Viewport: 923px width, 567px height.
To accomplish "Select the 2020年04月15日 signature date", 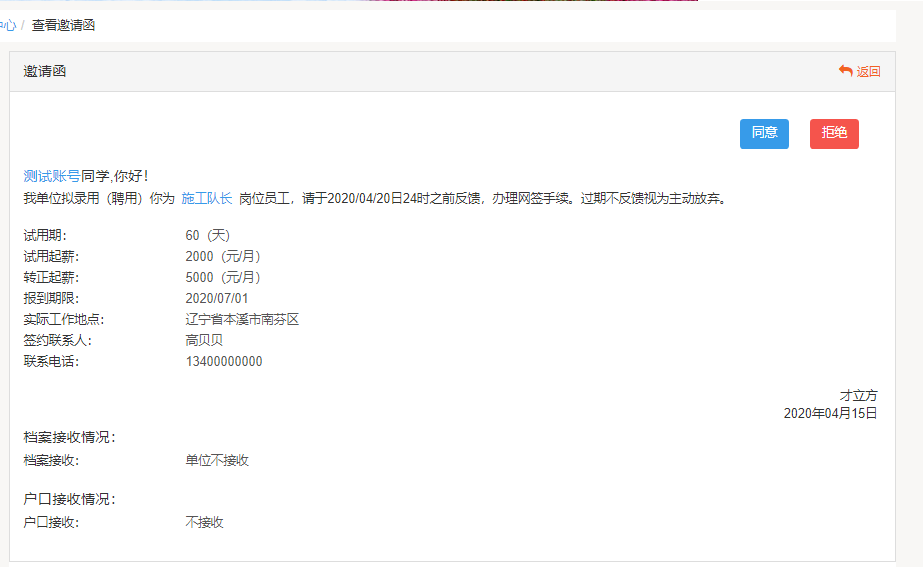I will [830, 413].
